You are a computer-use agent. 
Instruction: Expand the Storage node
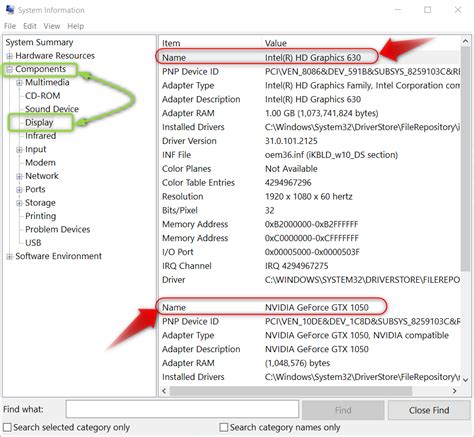click(x=19, y=203)
